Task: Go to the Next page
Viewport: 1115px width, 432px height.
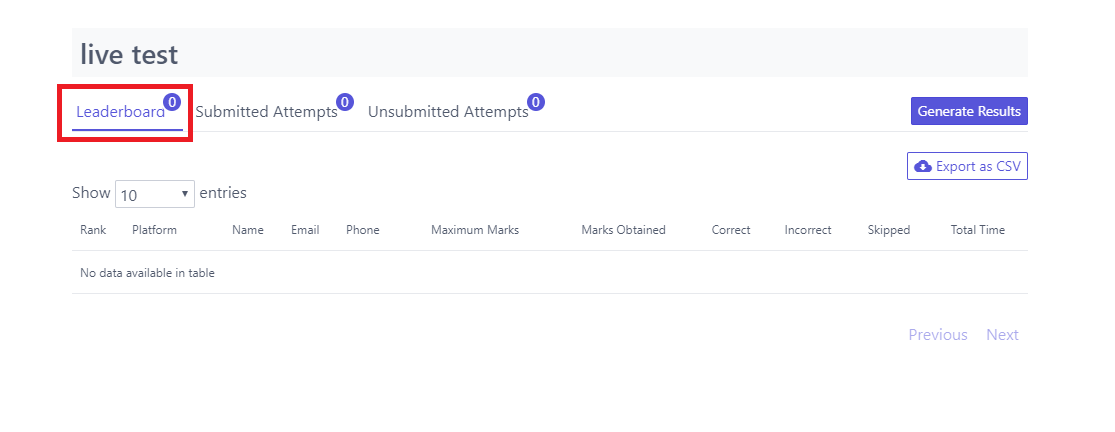Action: pos(1002,335)
